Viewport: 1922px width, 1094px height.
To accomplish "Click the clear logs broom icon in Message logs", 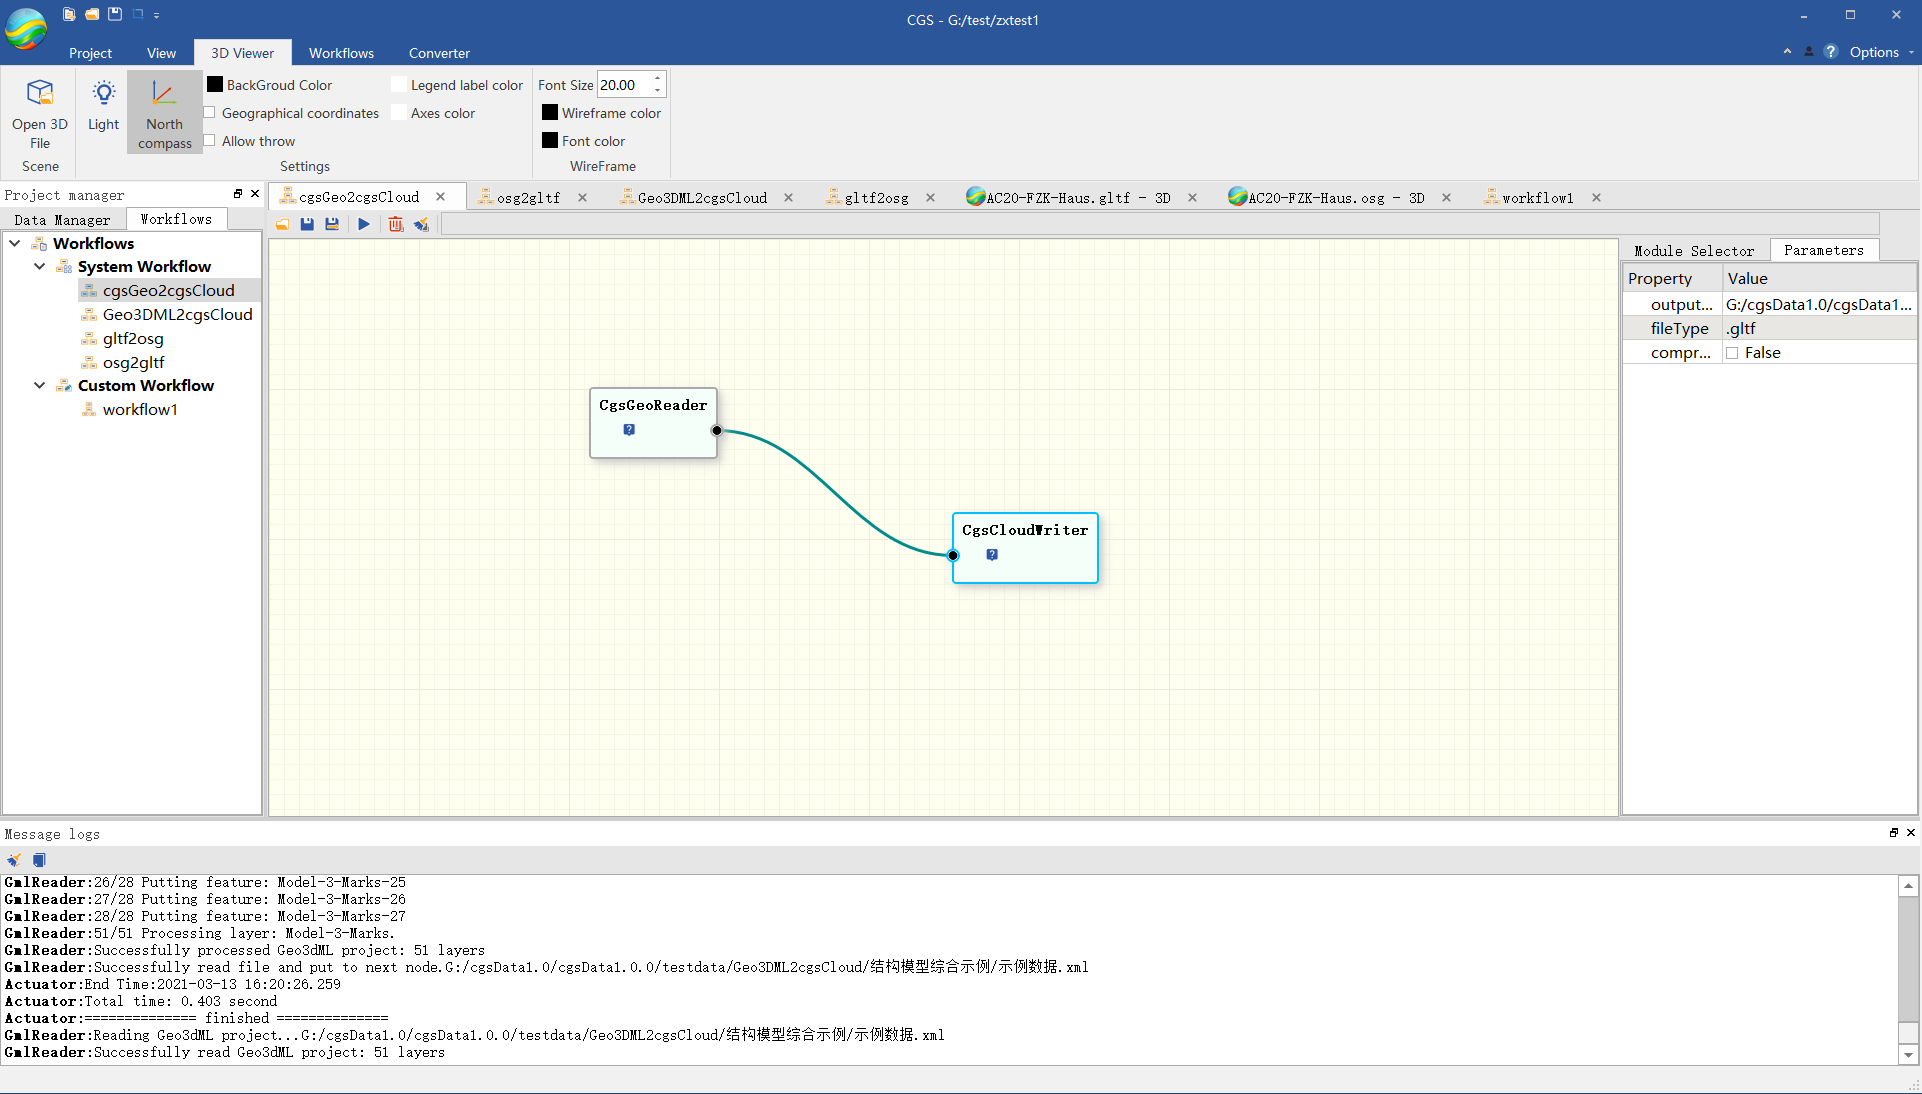I will (x=14, y=860).
